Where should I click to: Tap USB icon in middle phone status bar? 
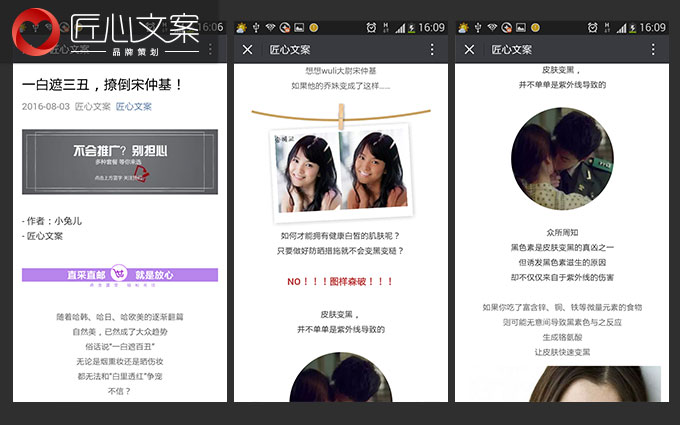tap(256, 28)
